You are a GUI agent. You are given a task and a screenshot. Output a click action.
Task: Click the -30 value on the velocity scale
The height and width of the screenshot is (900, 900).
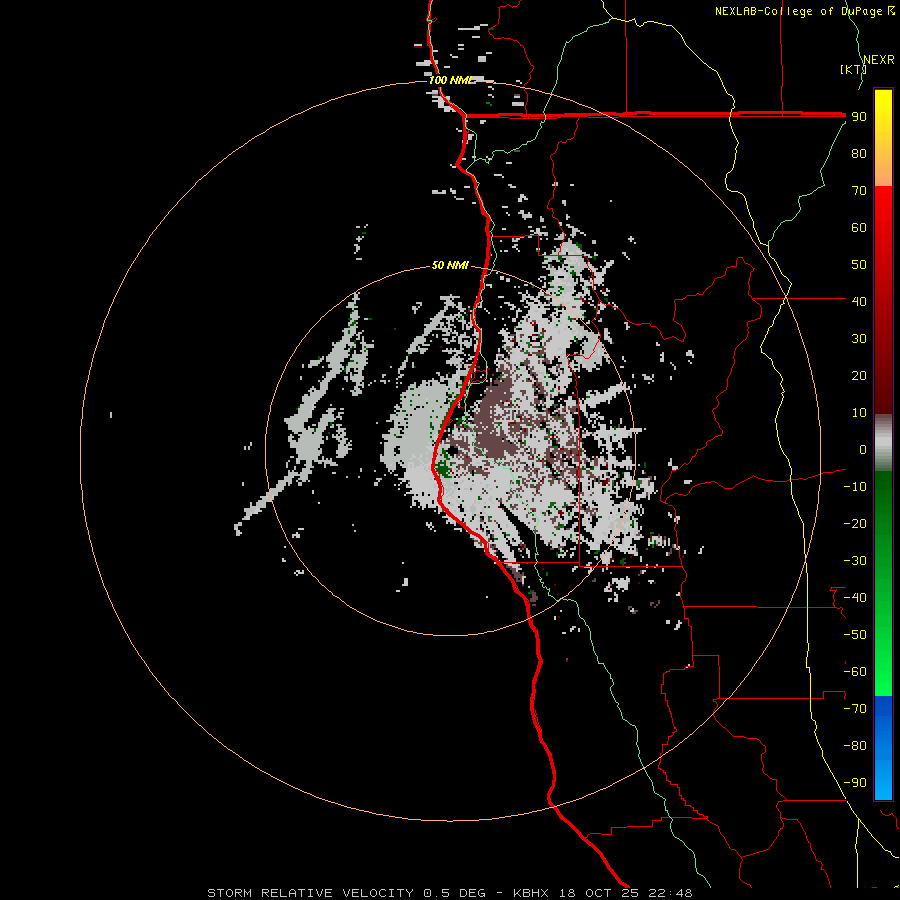point(855,561)
